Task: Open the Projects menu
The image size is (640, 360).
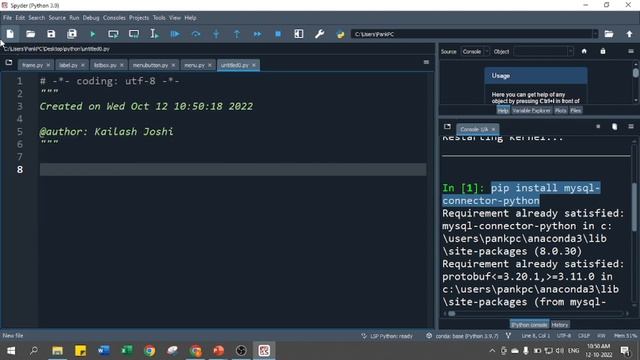Action: coord(139,18)
